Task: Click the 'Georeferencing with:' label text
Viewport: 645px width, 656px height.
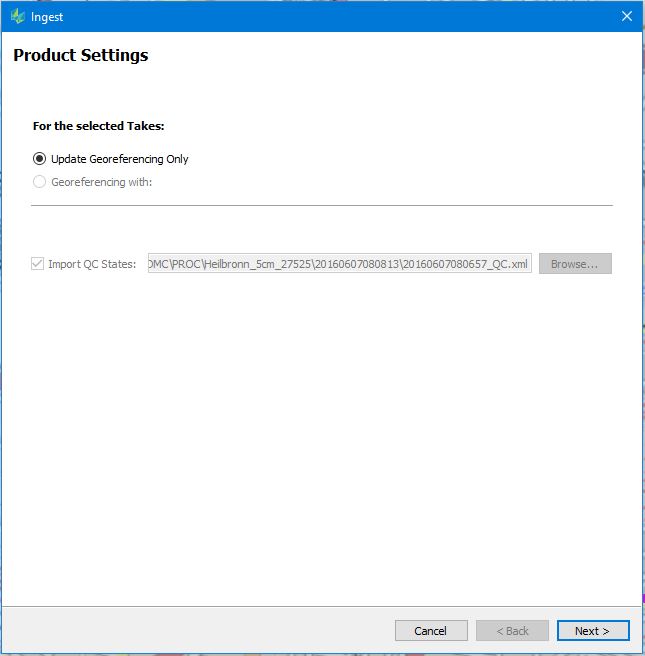Action: point(102,182)
